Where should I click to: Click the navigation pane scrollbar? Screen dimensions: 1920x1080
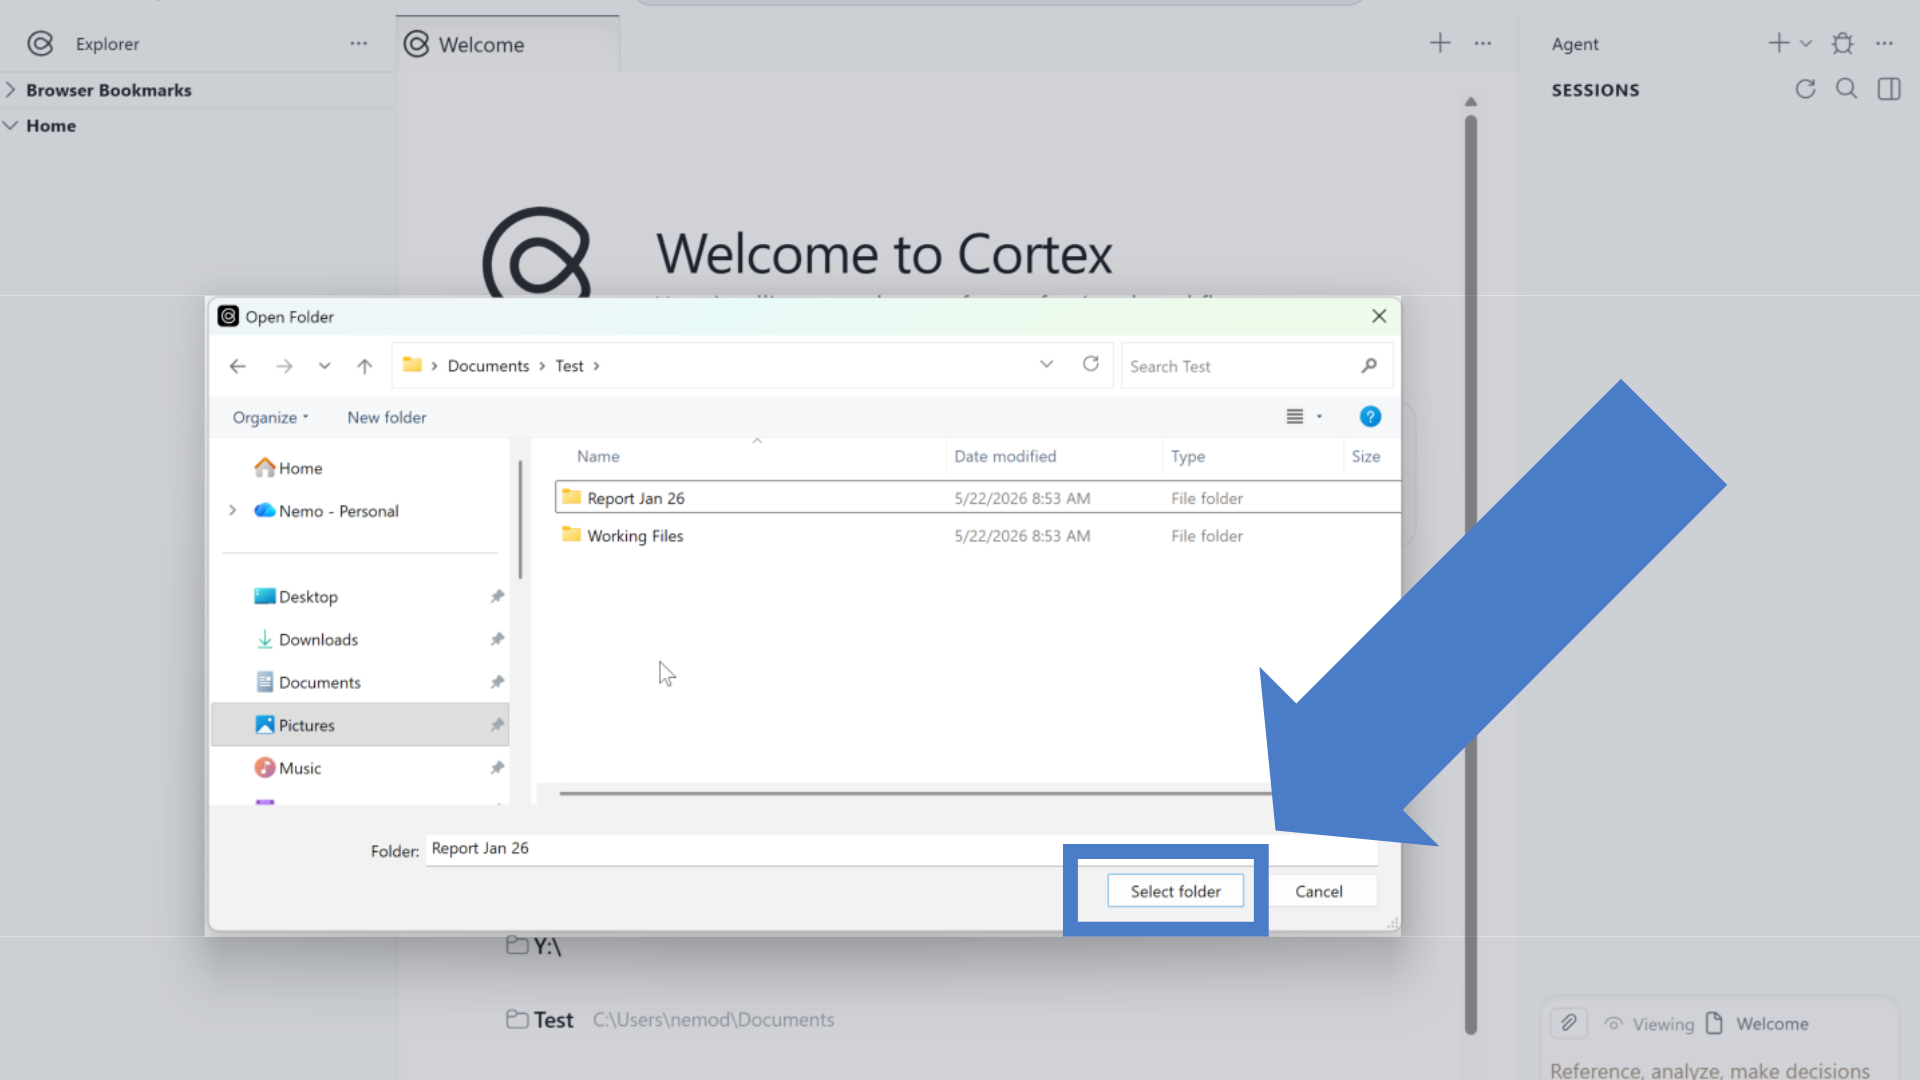(520, 520)
